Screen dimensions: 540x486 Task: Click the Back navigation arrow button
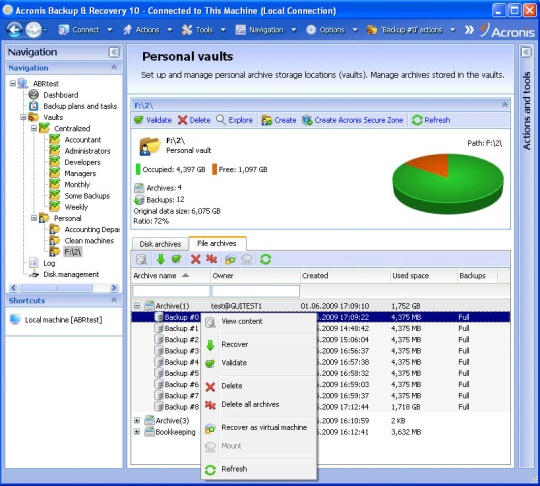click(x=15, y=30)
